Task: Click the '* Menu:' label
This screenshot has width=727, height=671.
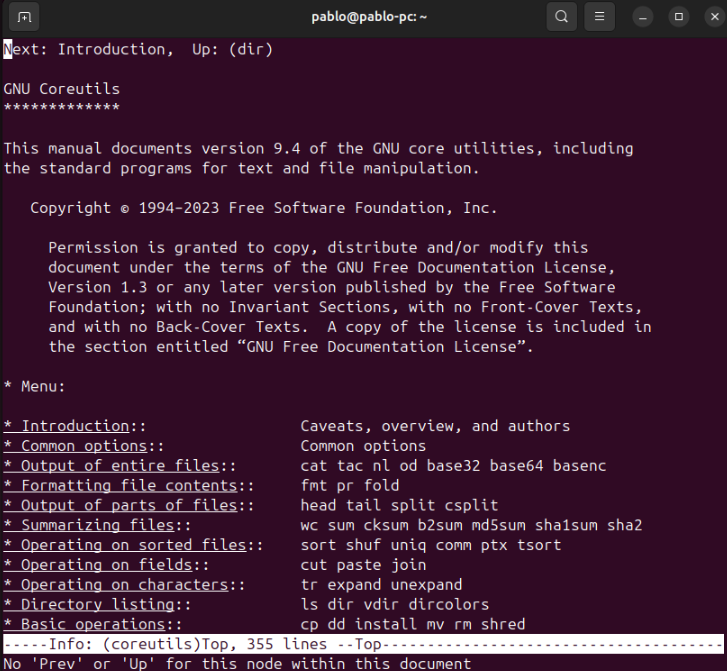Action: (35, 386)
